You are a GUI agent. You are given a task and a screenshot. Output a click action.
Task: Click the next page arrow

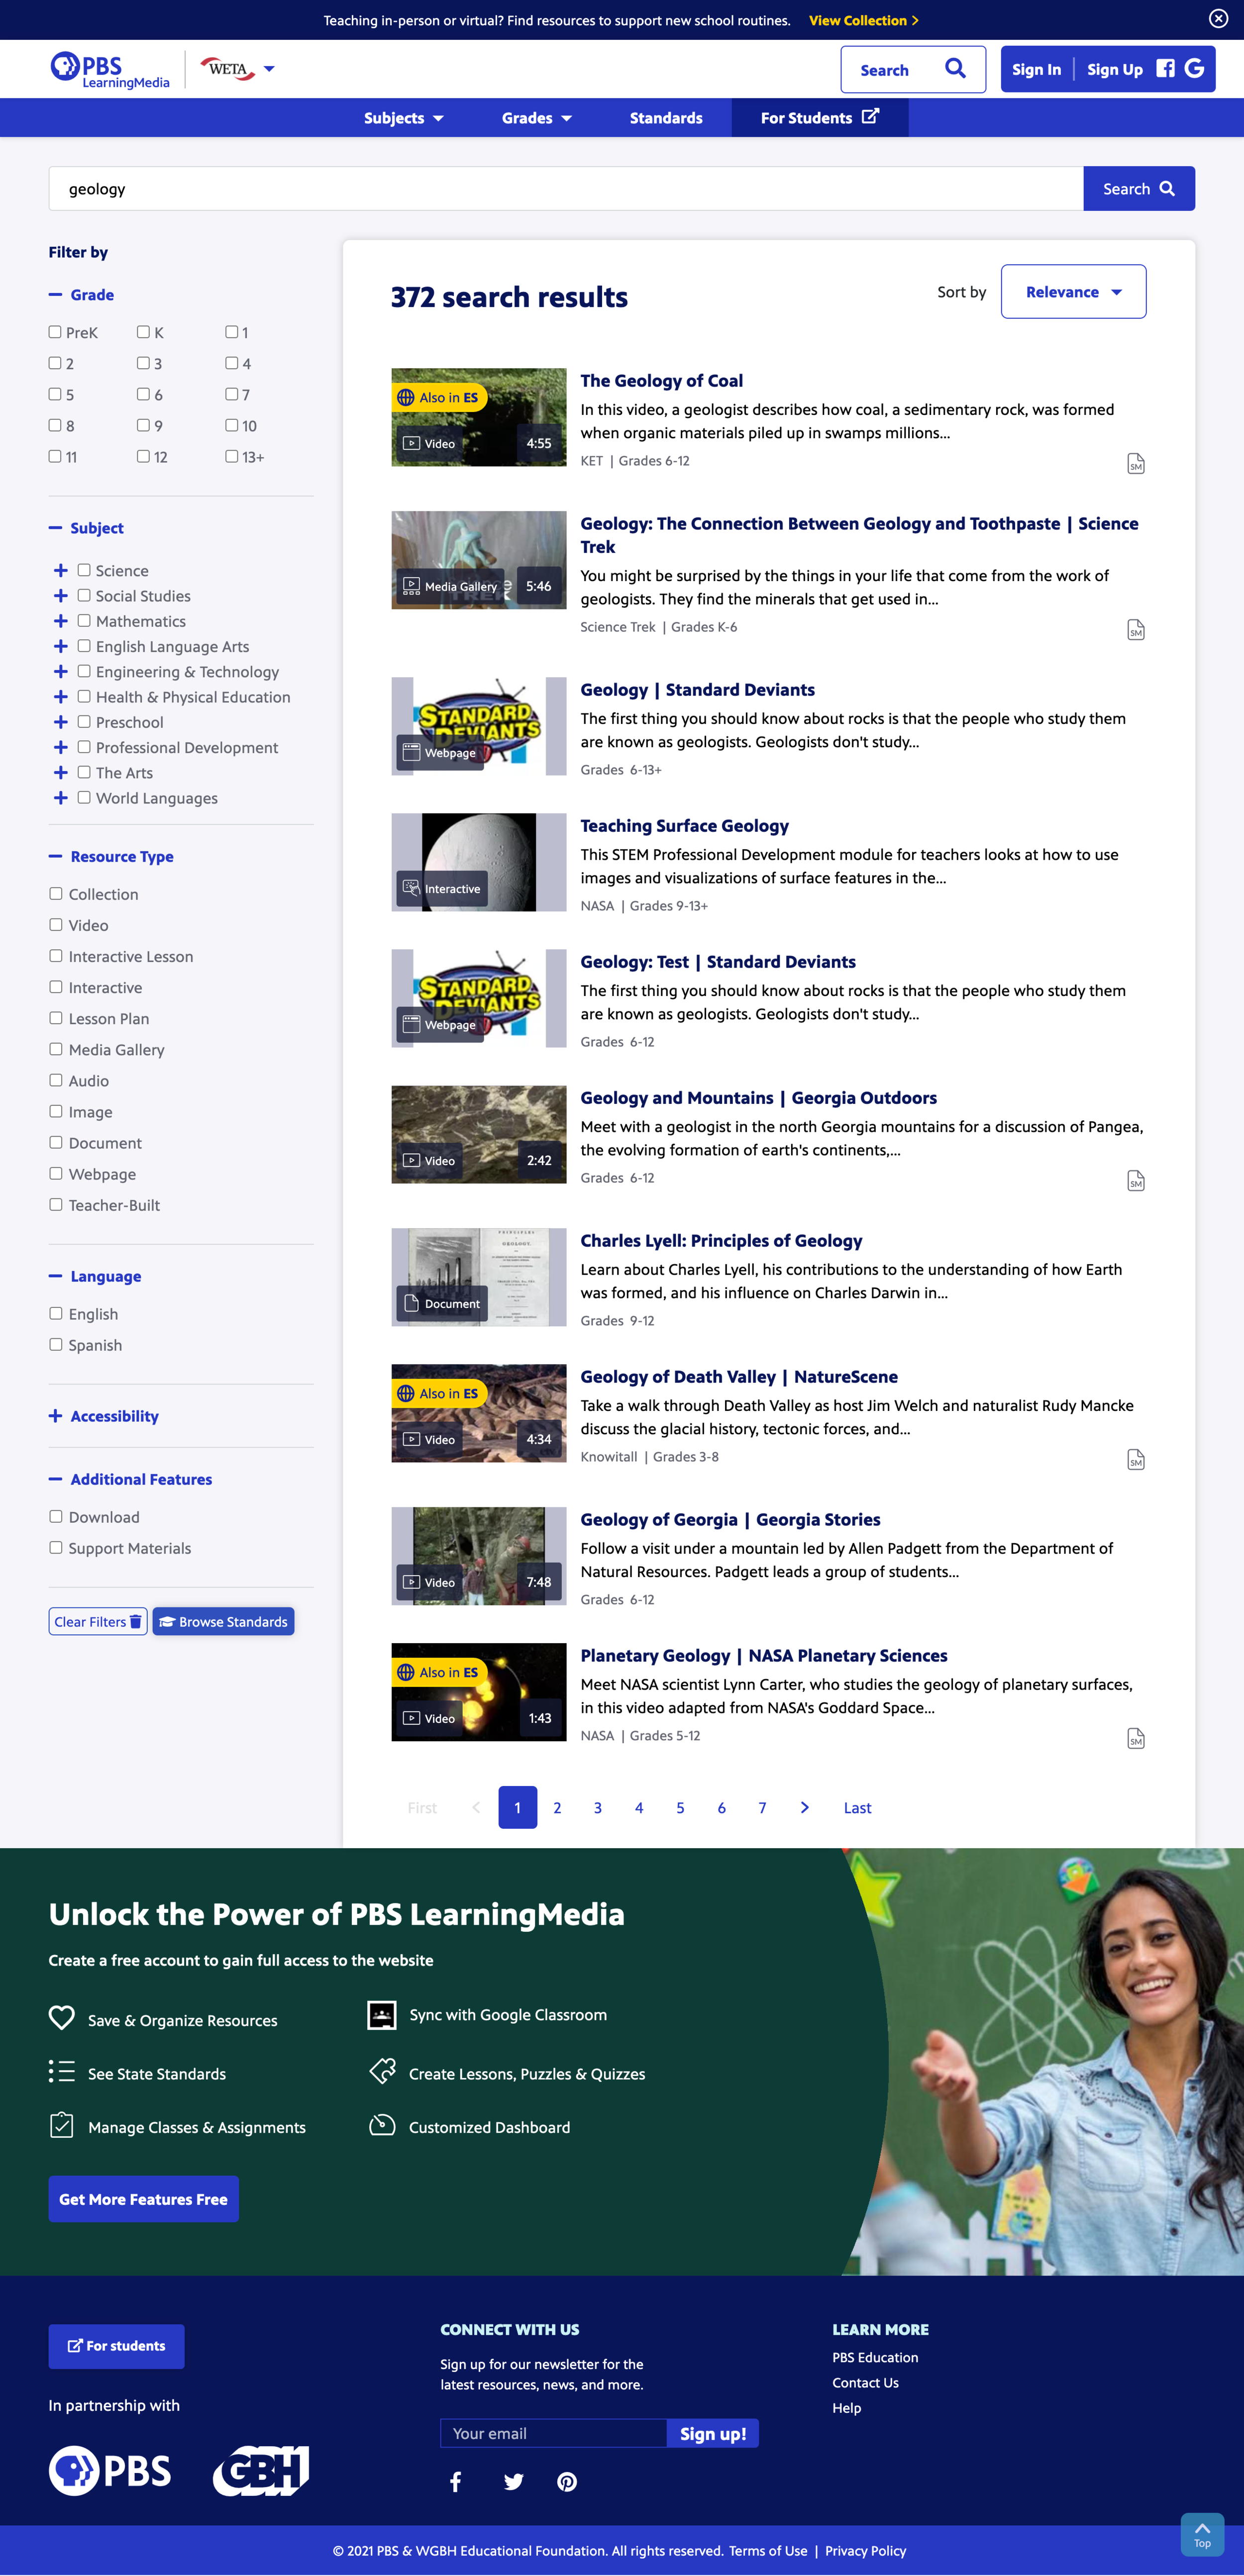point(804,1808)
